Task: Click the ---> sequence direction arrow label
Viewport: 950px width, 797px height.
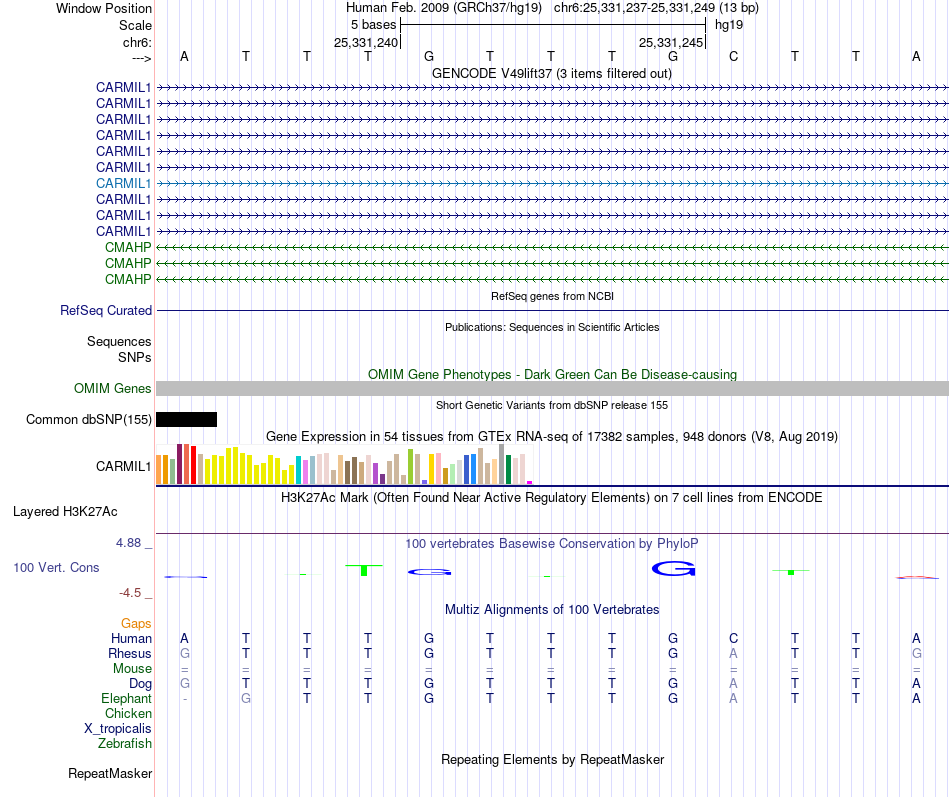Action: click(x=141, y=58)
